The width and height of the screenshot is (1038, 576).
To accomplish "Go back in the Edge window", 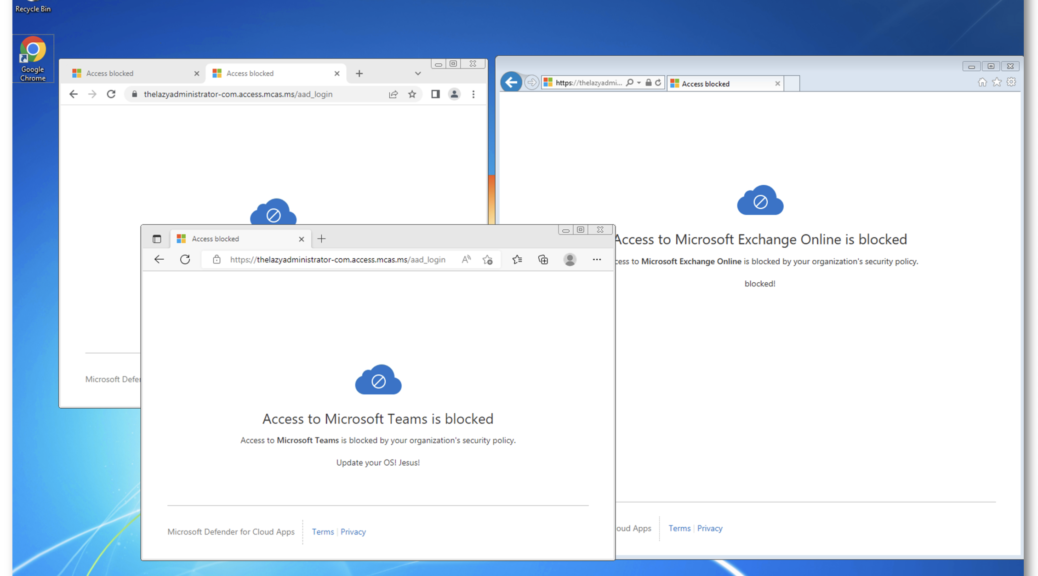I will (159, 260).
